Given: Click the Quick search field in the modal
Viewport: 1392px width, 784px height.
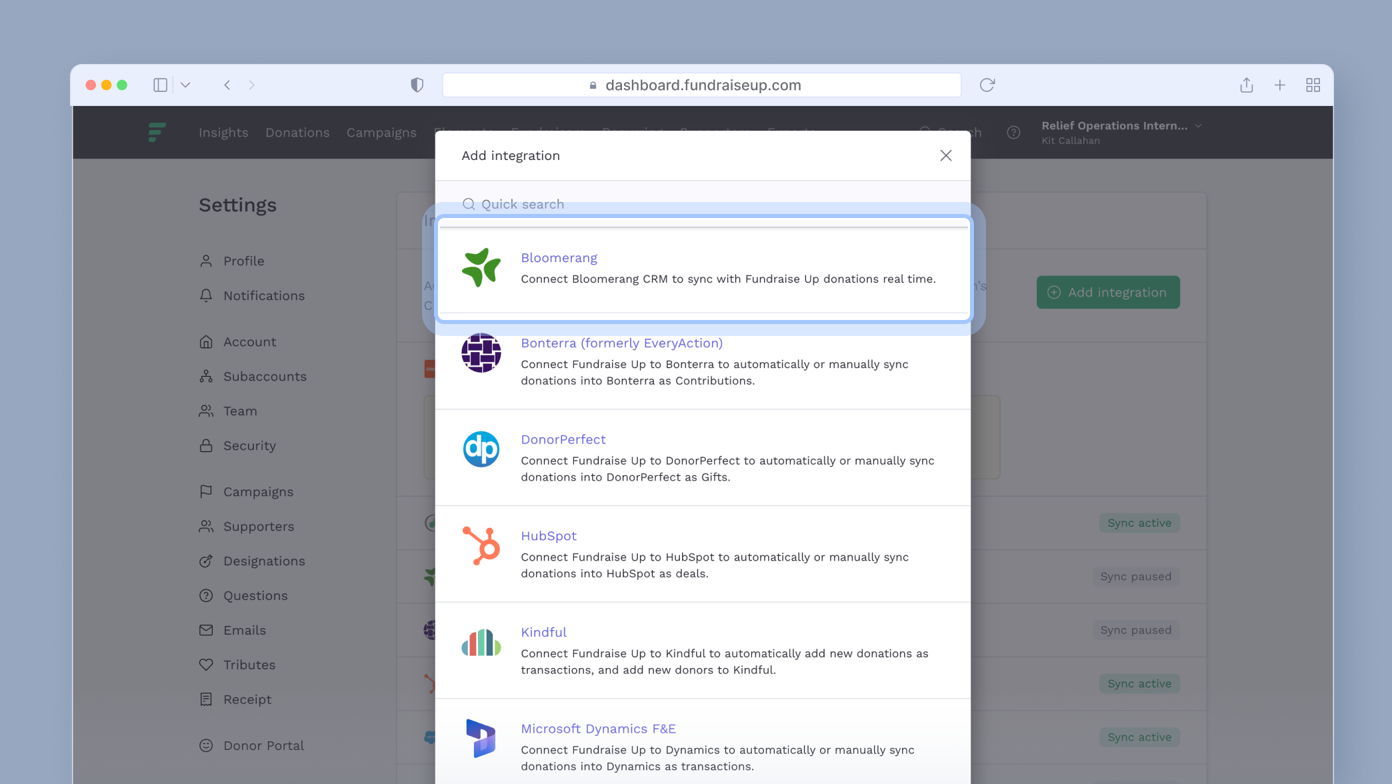Looking at the screenshot, I should coord(600,203).
